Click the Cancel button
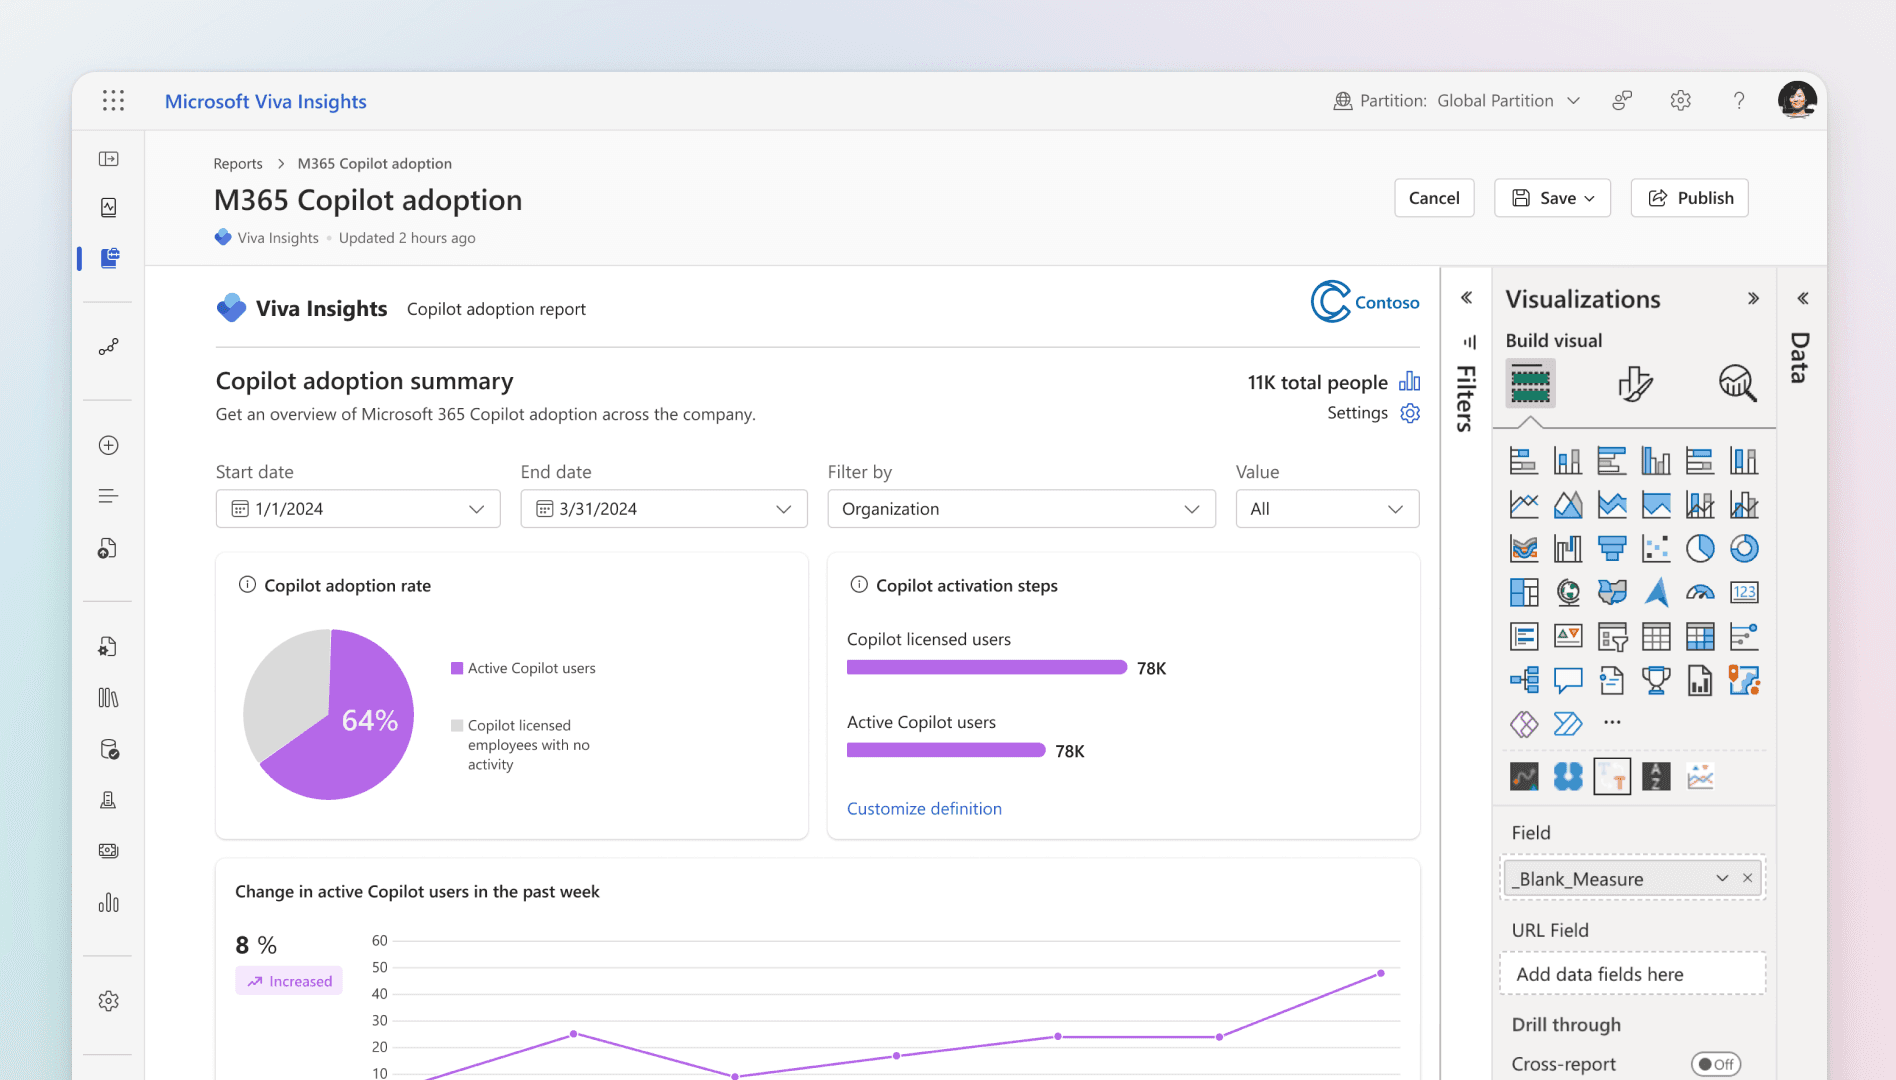1896x1080 pixels. pos(1434,198)
